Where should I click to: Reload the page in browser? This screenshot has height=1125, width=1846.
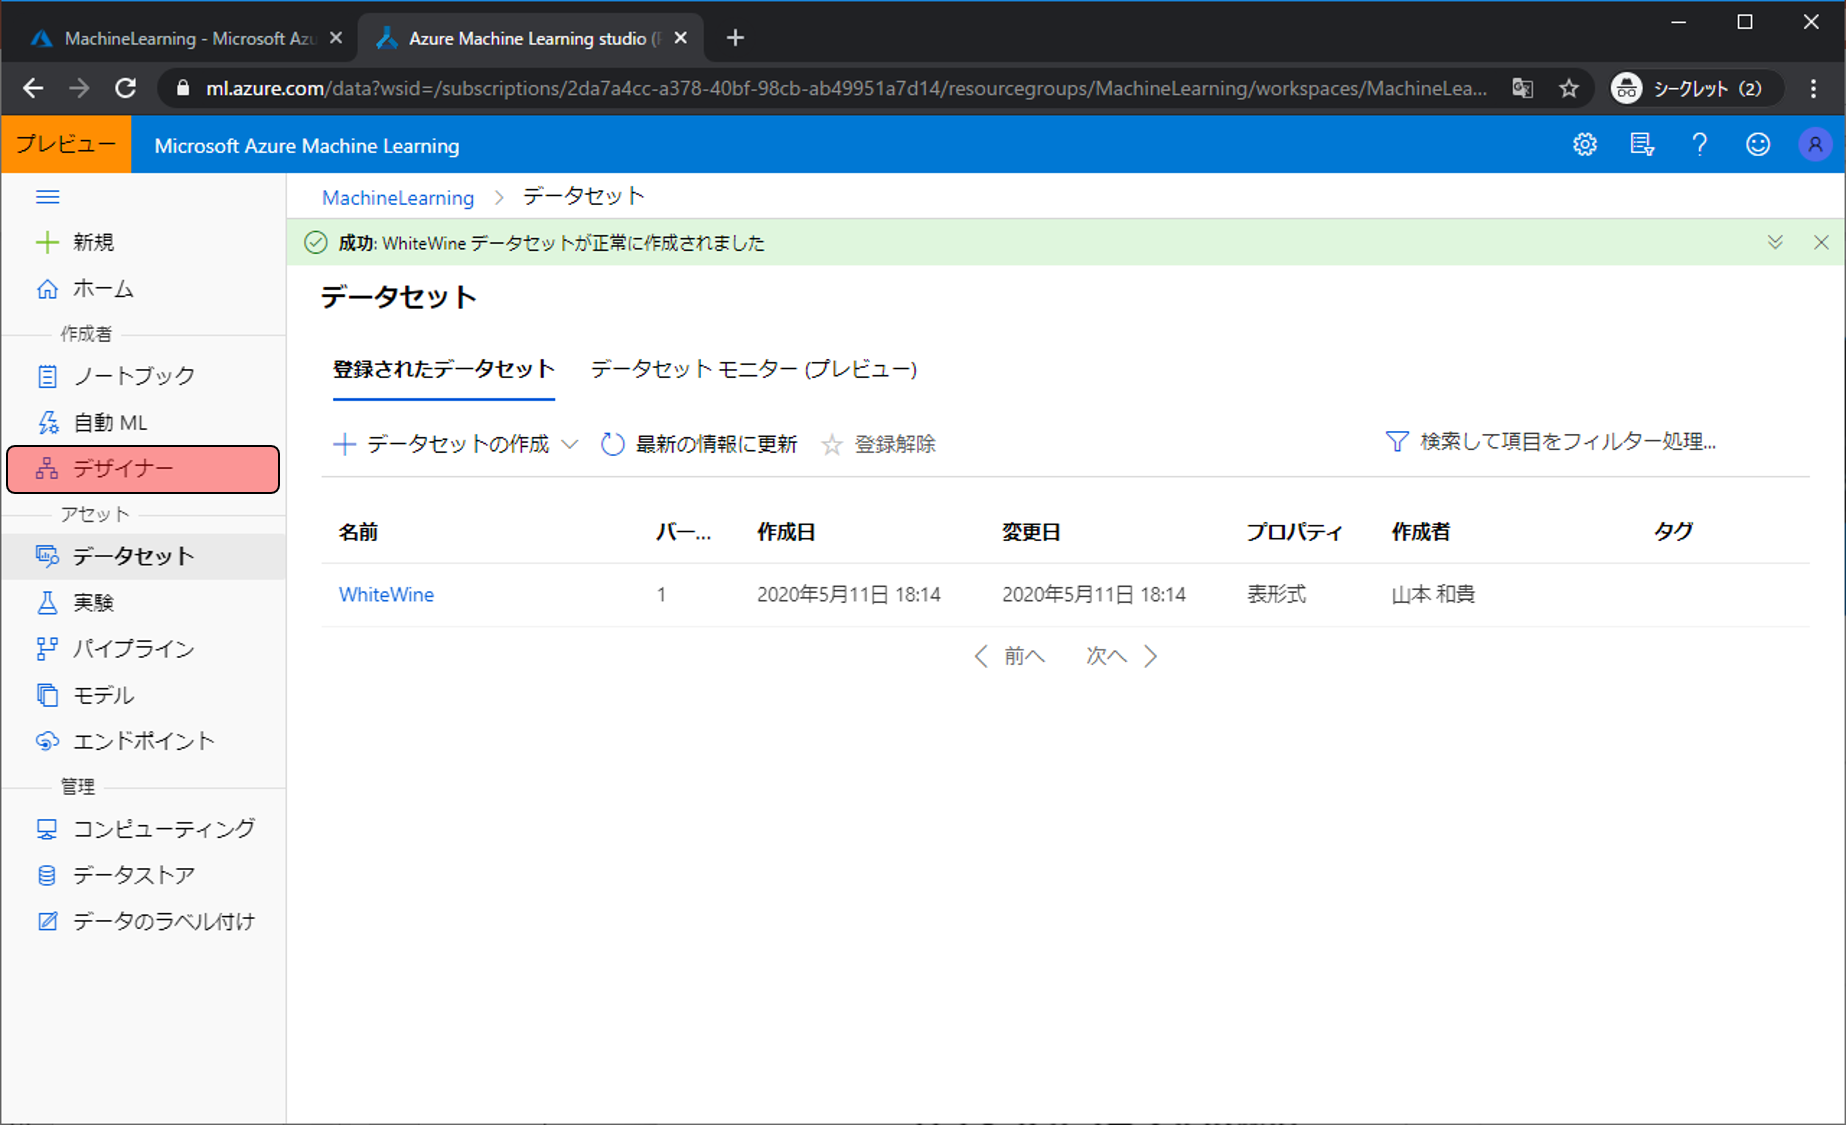click(x=125, y=89)
